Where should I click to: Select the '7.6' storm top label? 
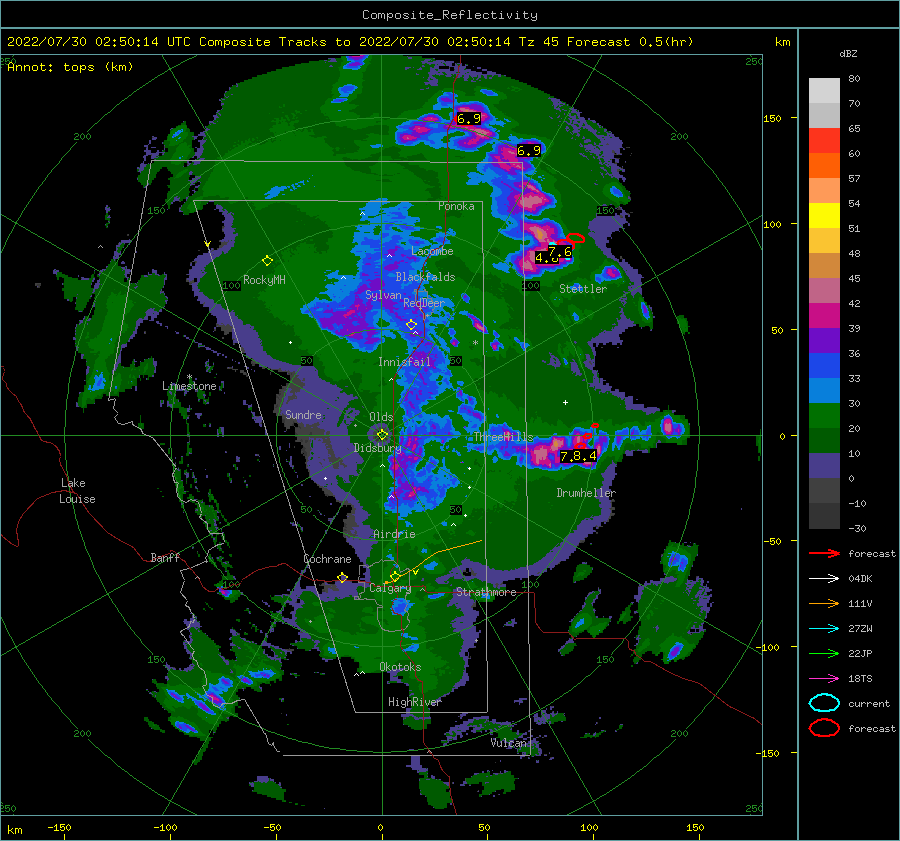(560, 251)
